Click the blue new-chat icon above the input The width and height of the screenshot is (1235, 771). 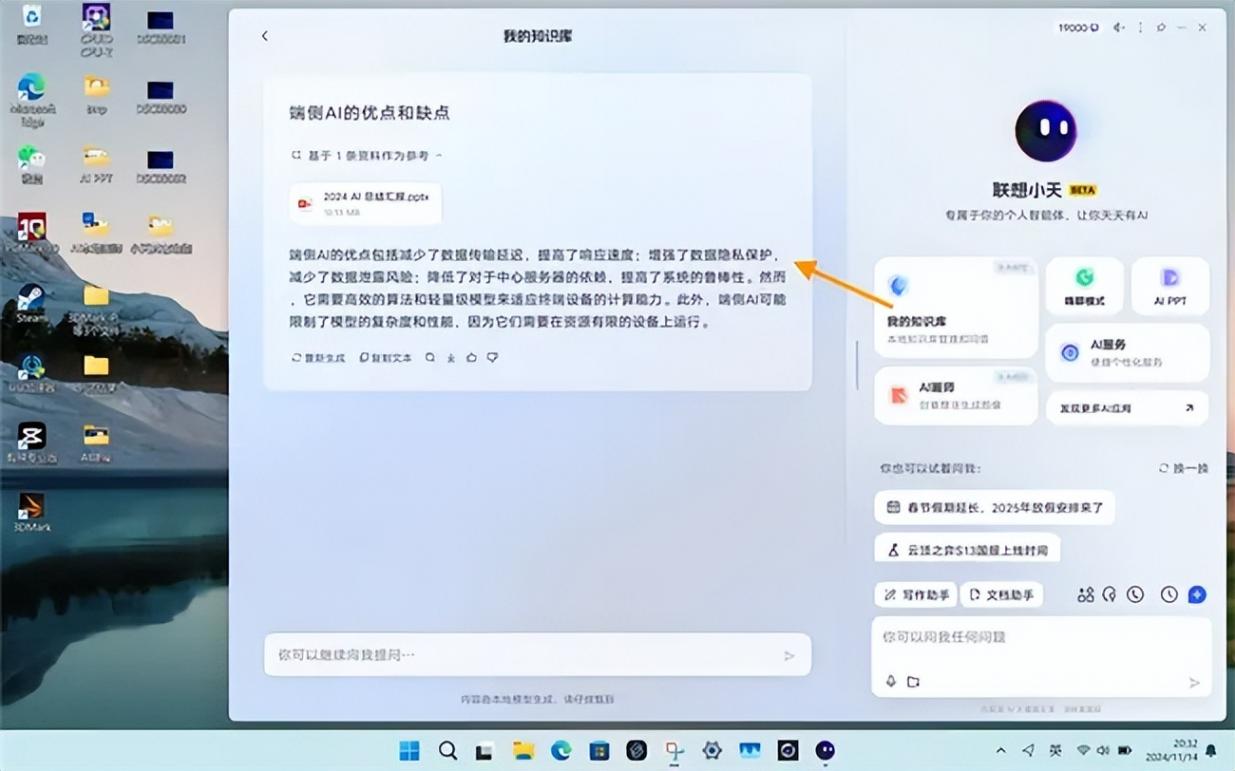click(1196, 595)
